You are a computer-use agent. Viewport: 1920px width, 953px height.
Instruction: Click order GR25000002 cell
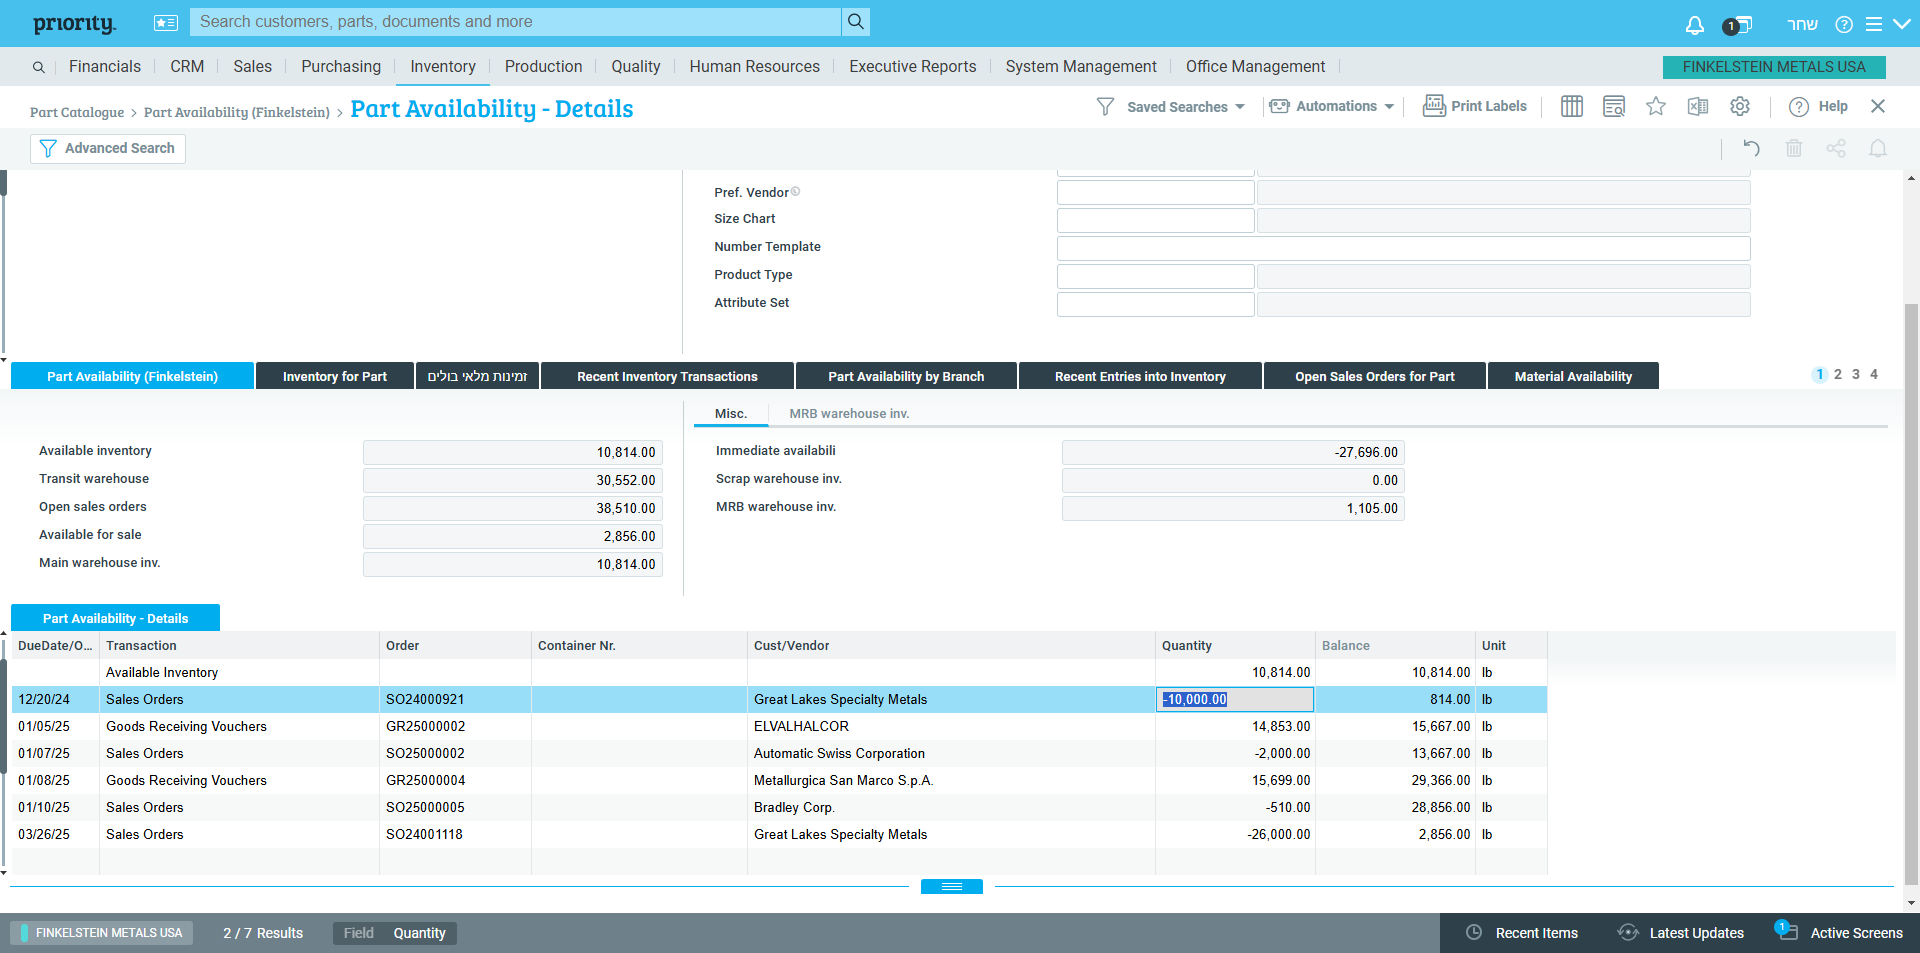coord(455,726)
